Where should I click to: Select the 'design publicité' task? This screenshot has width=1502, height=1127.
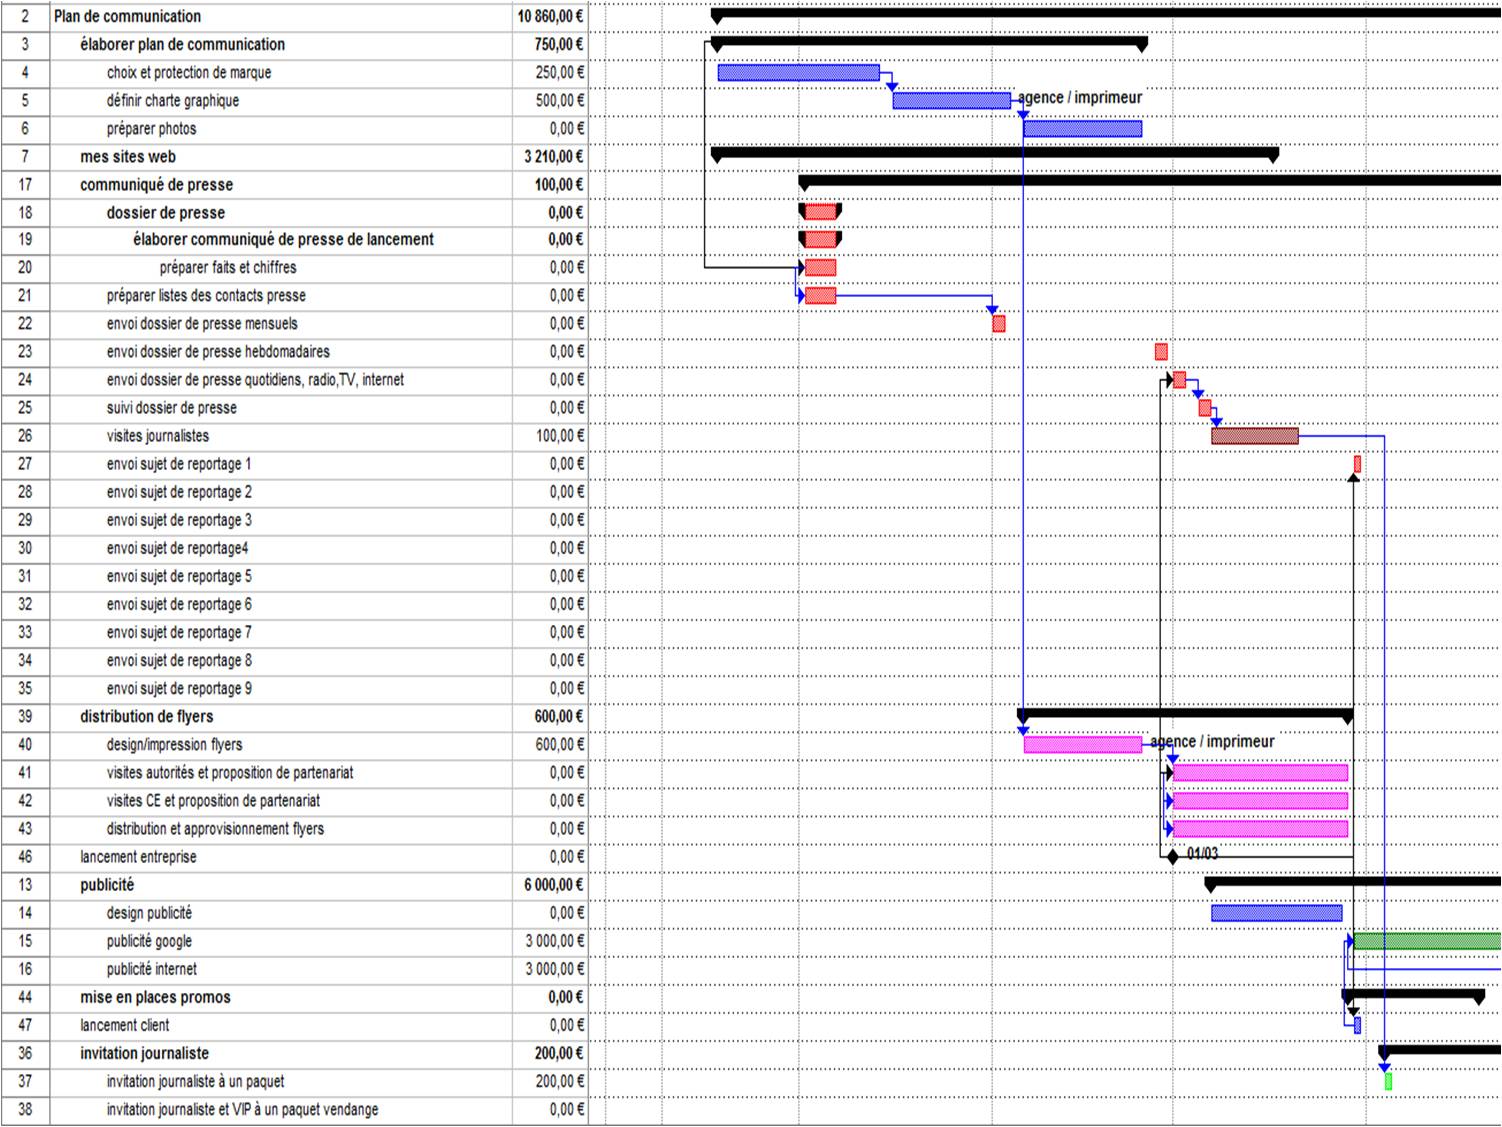pos(149,912)
